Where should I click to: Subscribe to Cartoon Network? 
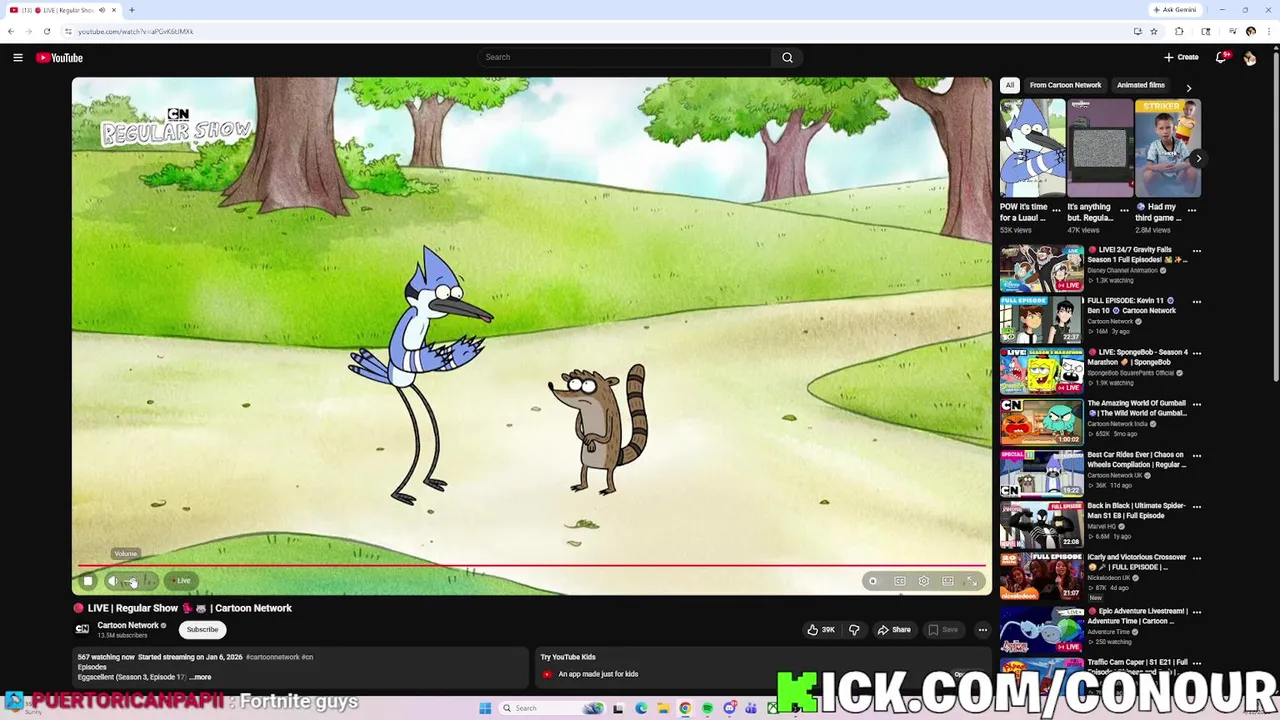coord(202,630)
